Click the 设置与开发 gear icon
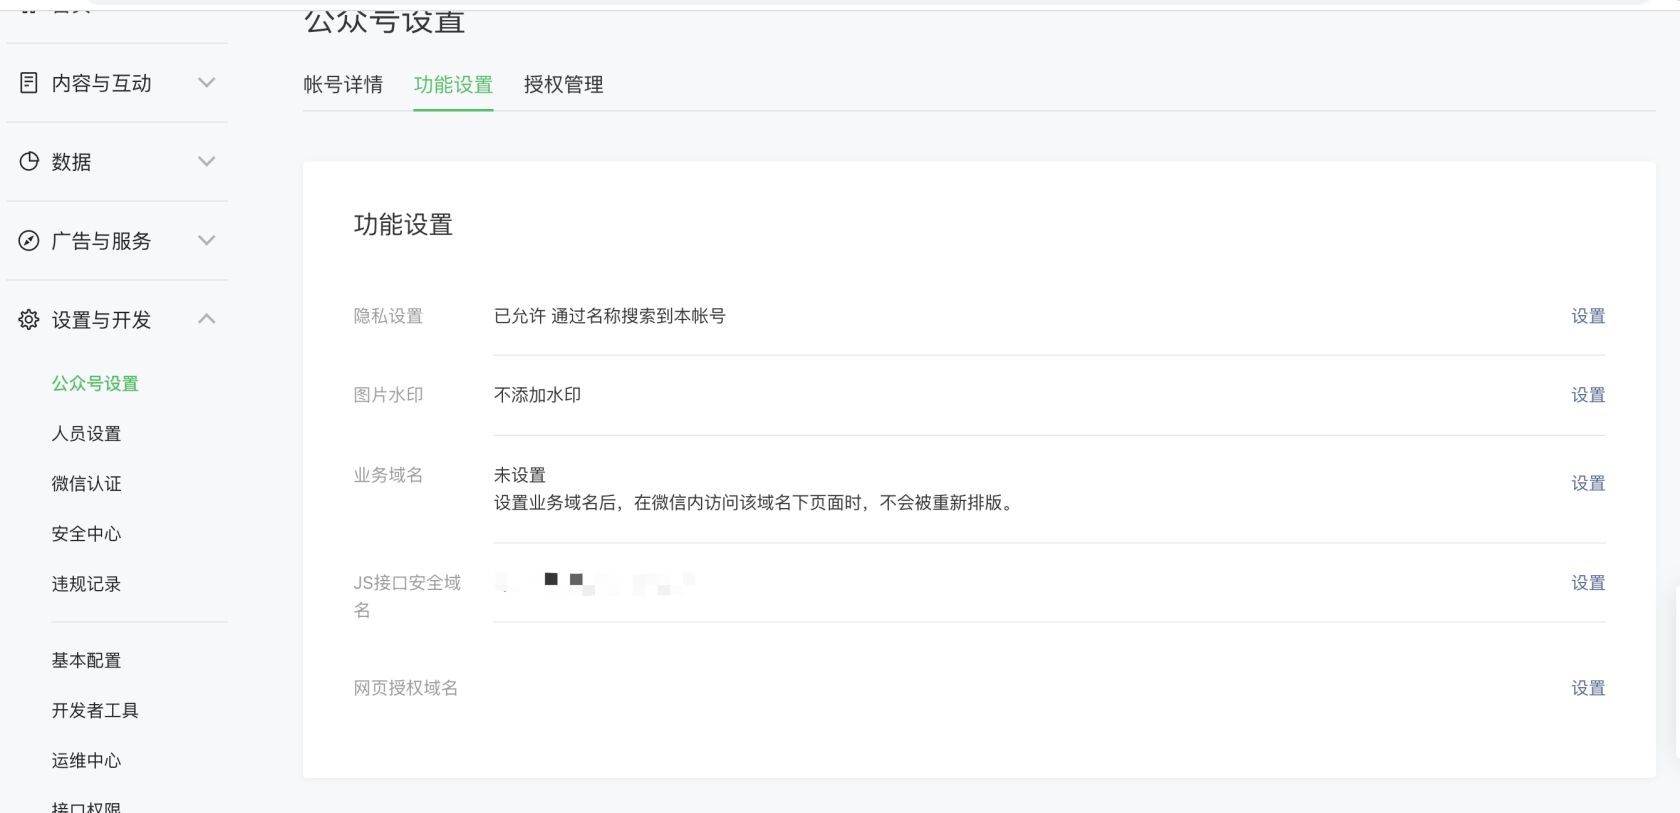This screenshot has width=1680, height=813. pos(29,320)
